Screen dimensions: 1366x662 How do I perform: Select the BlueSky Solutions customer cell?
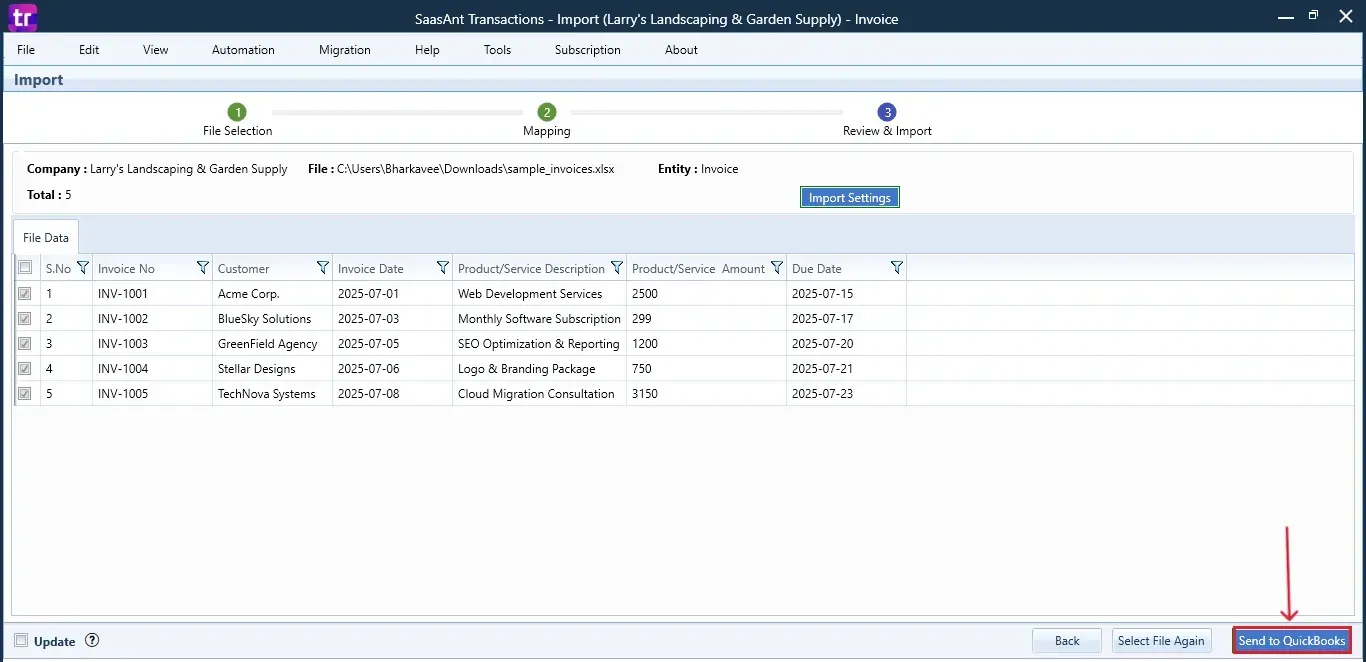(273, 319)
